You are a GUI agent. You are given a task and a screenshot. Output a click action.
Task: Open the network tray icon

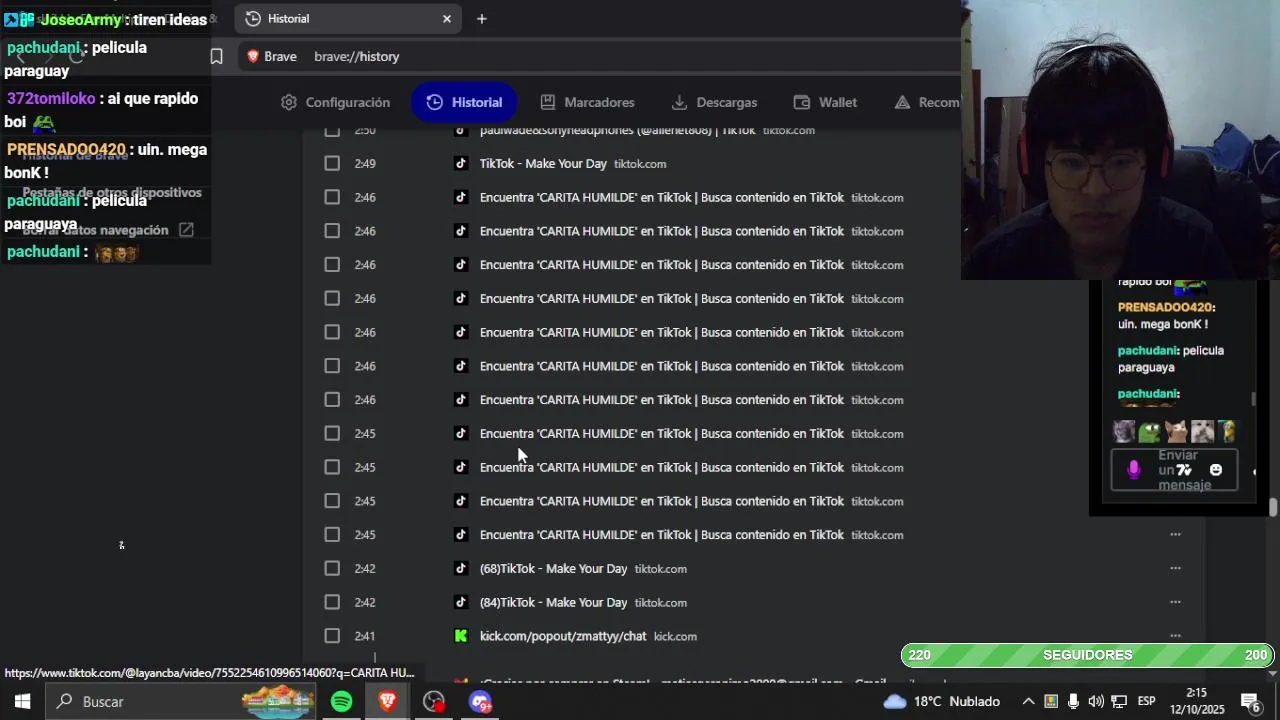point(1119,702)
